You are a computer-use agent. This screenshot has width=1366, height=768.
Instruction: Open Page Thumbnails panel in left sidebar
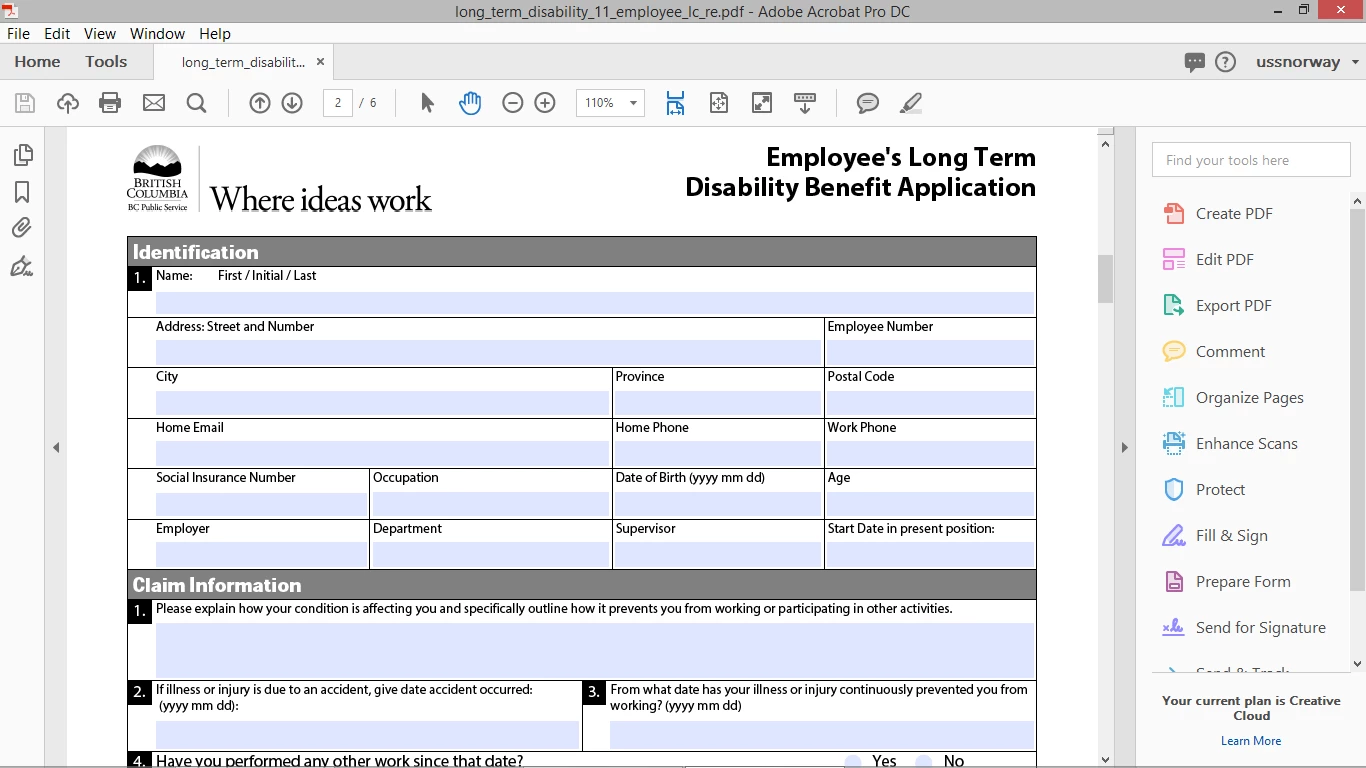coord(22,155)
